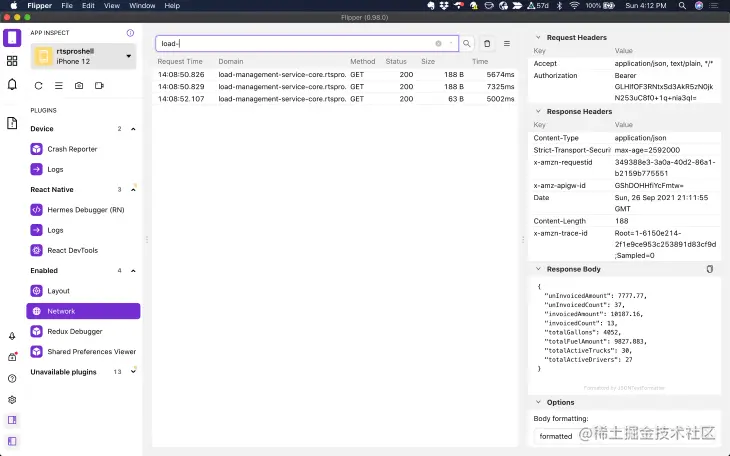Click the Wi-Fi status icon

pyautogui.click(x=575, y=6)
